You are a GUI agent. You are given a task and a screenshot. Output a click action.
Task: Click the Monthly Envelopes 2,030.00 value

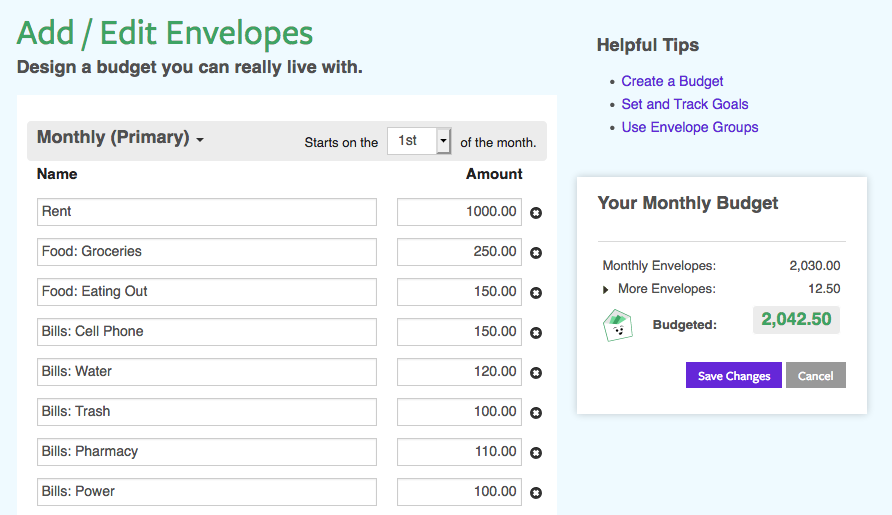(x=815, y=266)
